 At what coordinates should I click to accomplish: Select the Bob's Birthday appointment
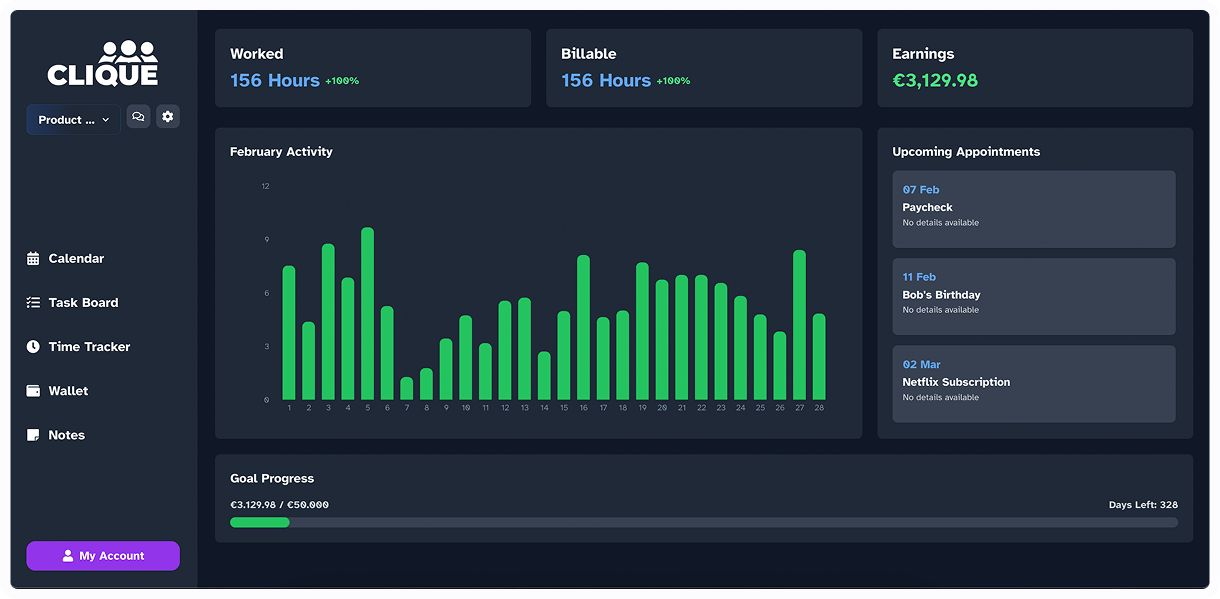[x=1033, y=296]
